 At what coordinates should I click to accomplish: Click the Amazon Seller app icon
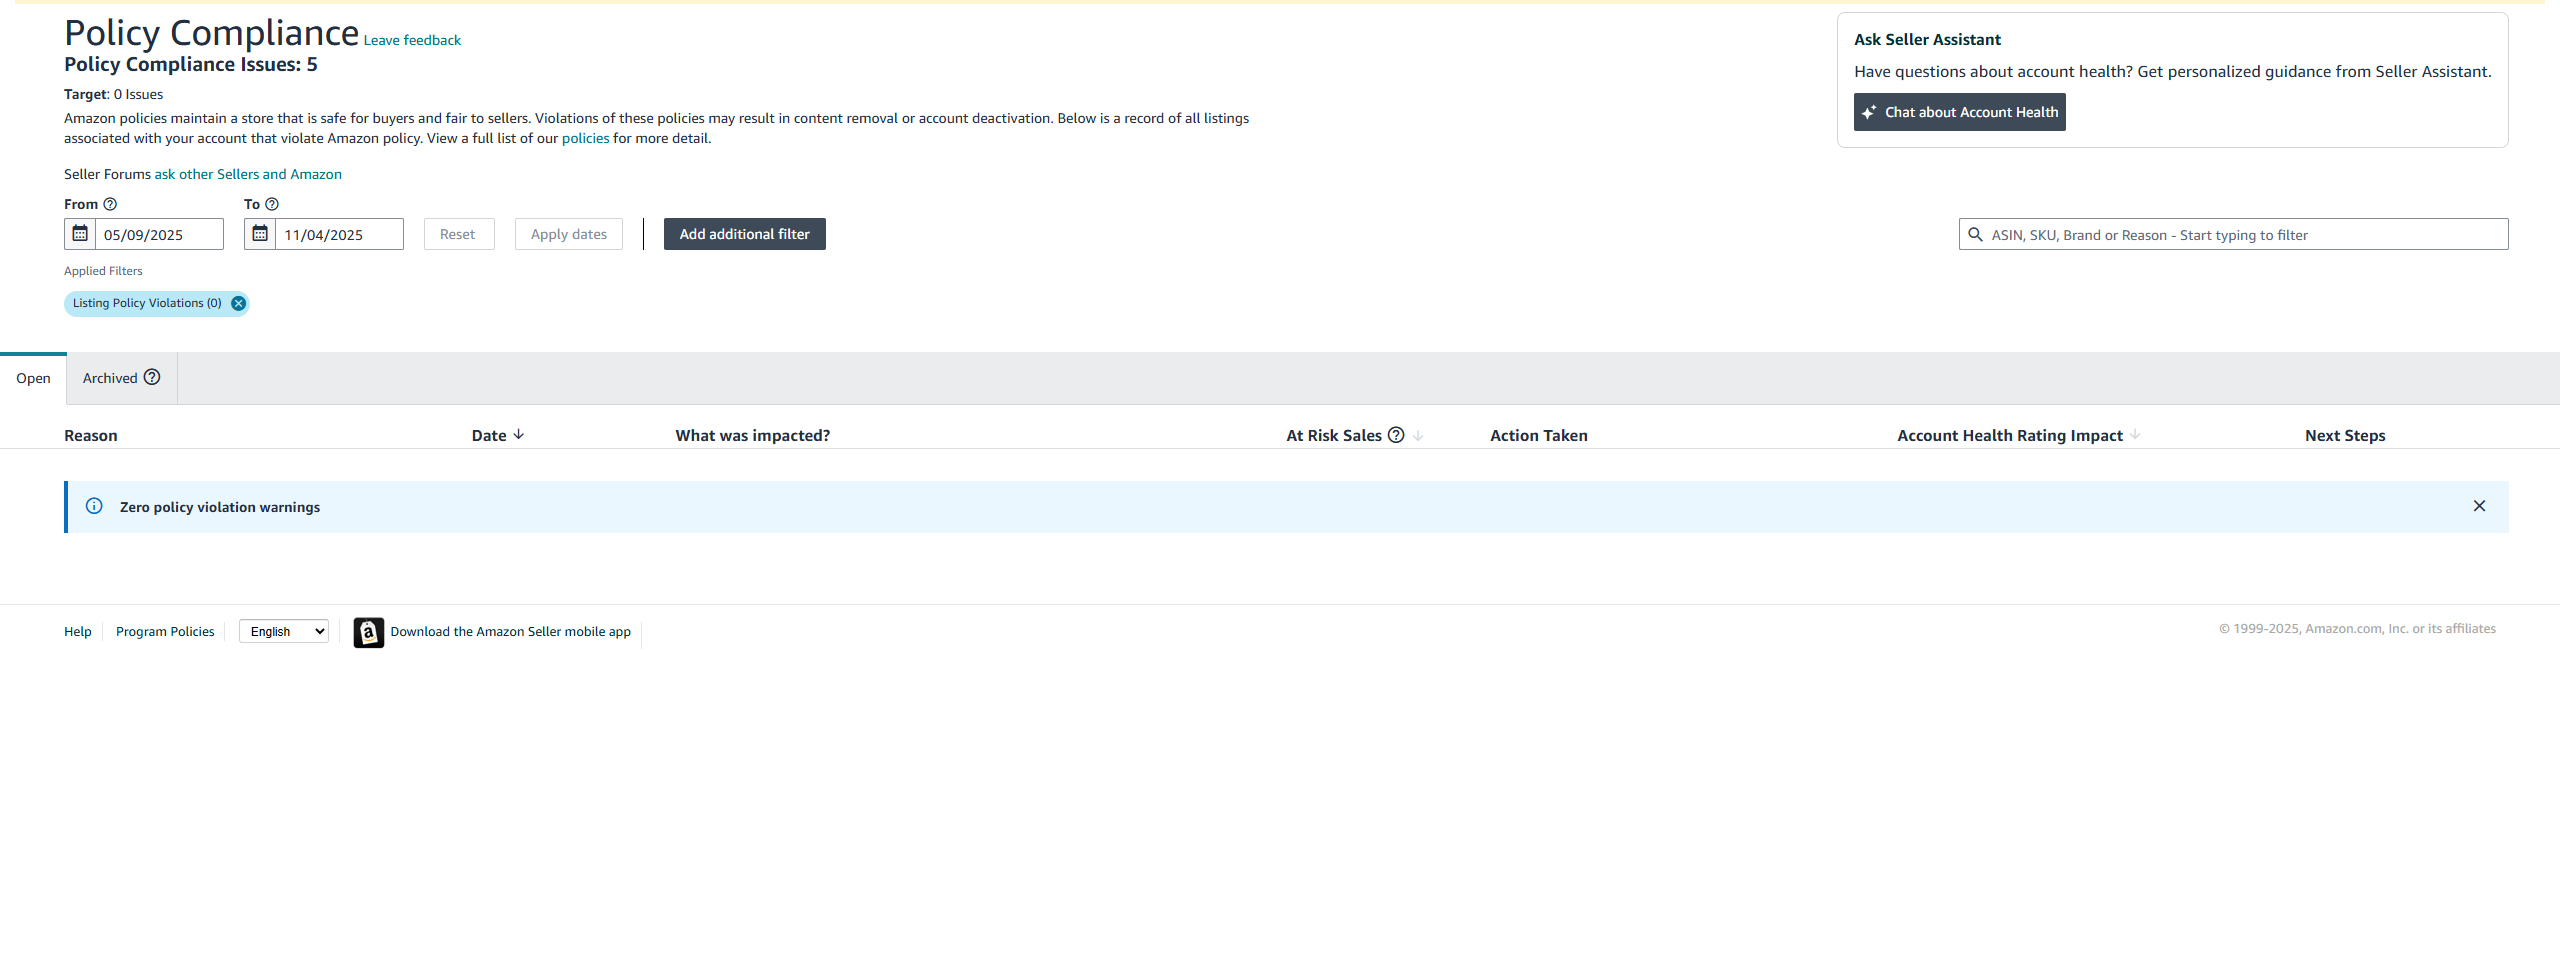pyautogui.click(x=369, y=633)
